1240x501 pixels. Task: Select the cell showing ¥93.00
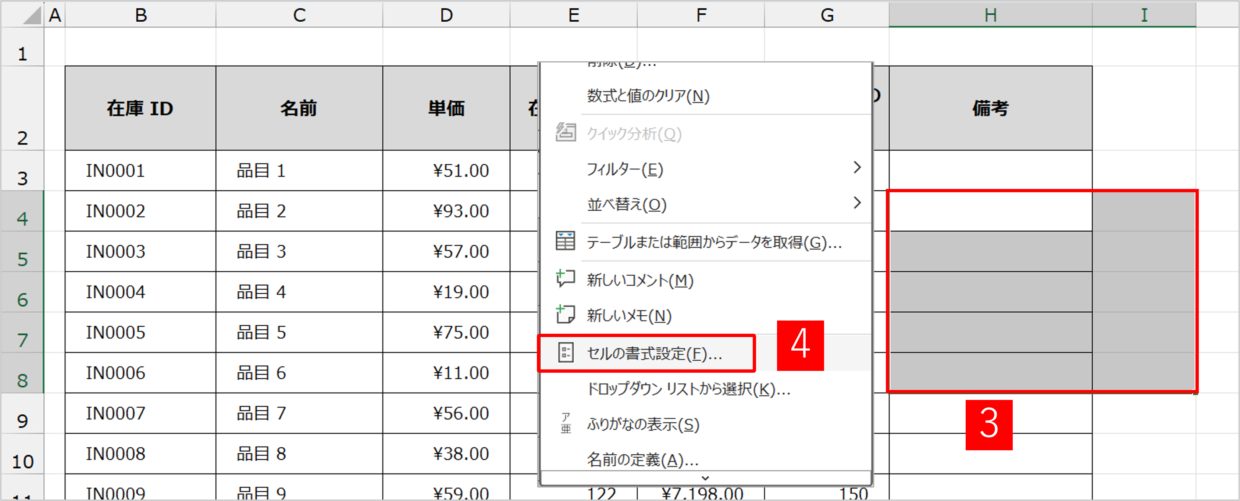coord(447,211)
